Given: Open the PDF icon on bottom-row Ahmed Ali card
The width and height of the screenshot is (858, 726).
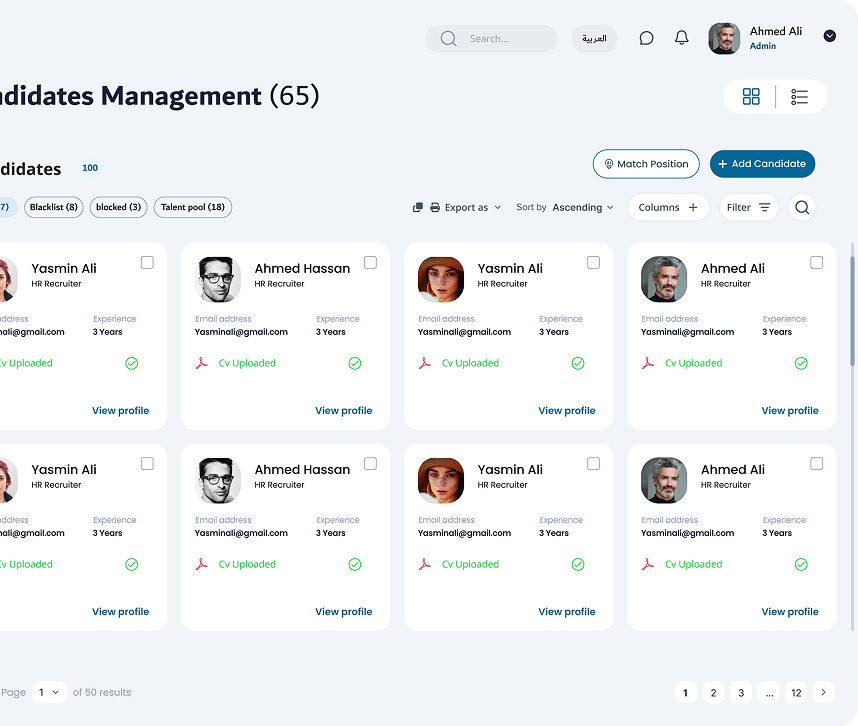Looking at the screenshot, I should (x=648, y=564).
